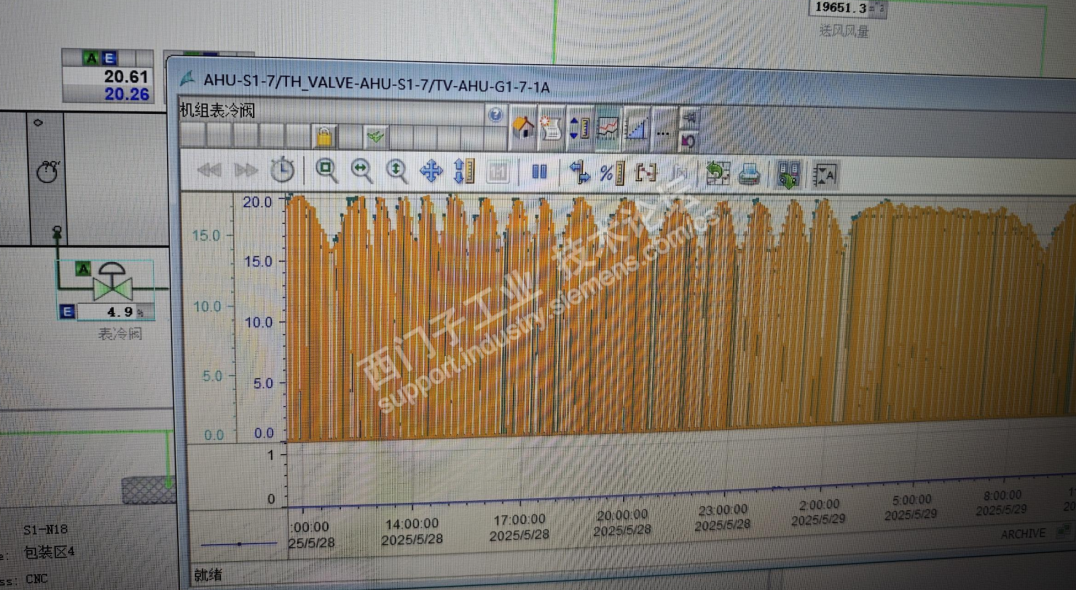Image resolution: width=1076 pixels, height=590 pixels.
Task: Click the 5:00:00 2025/5/29 time label
Action: click(911, 508)
